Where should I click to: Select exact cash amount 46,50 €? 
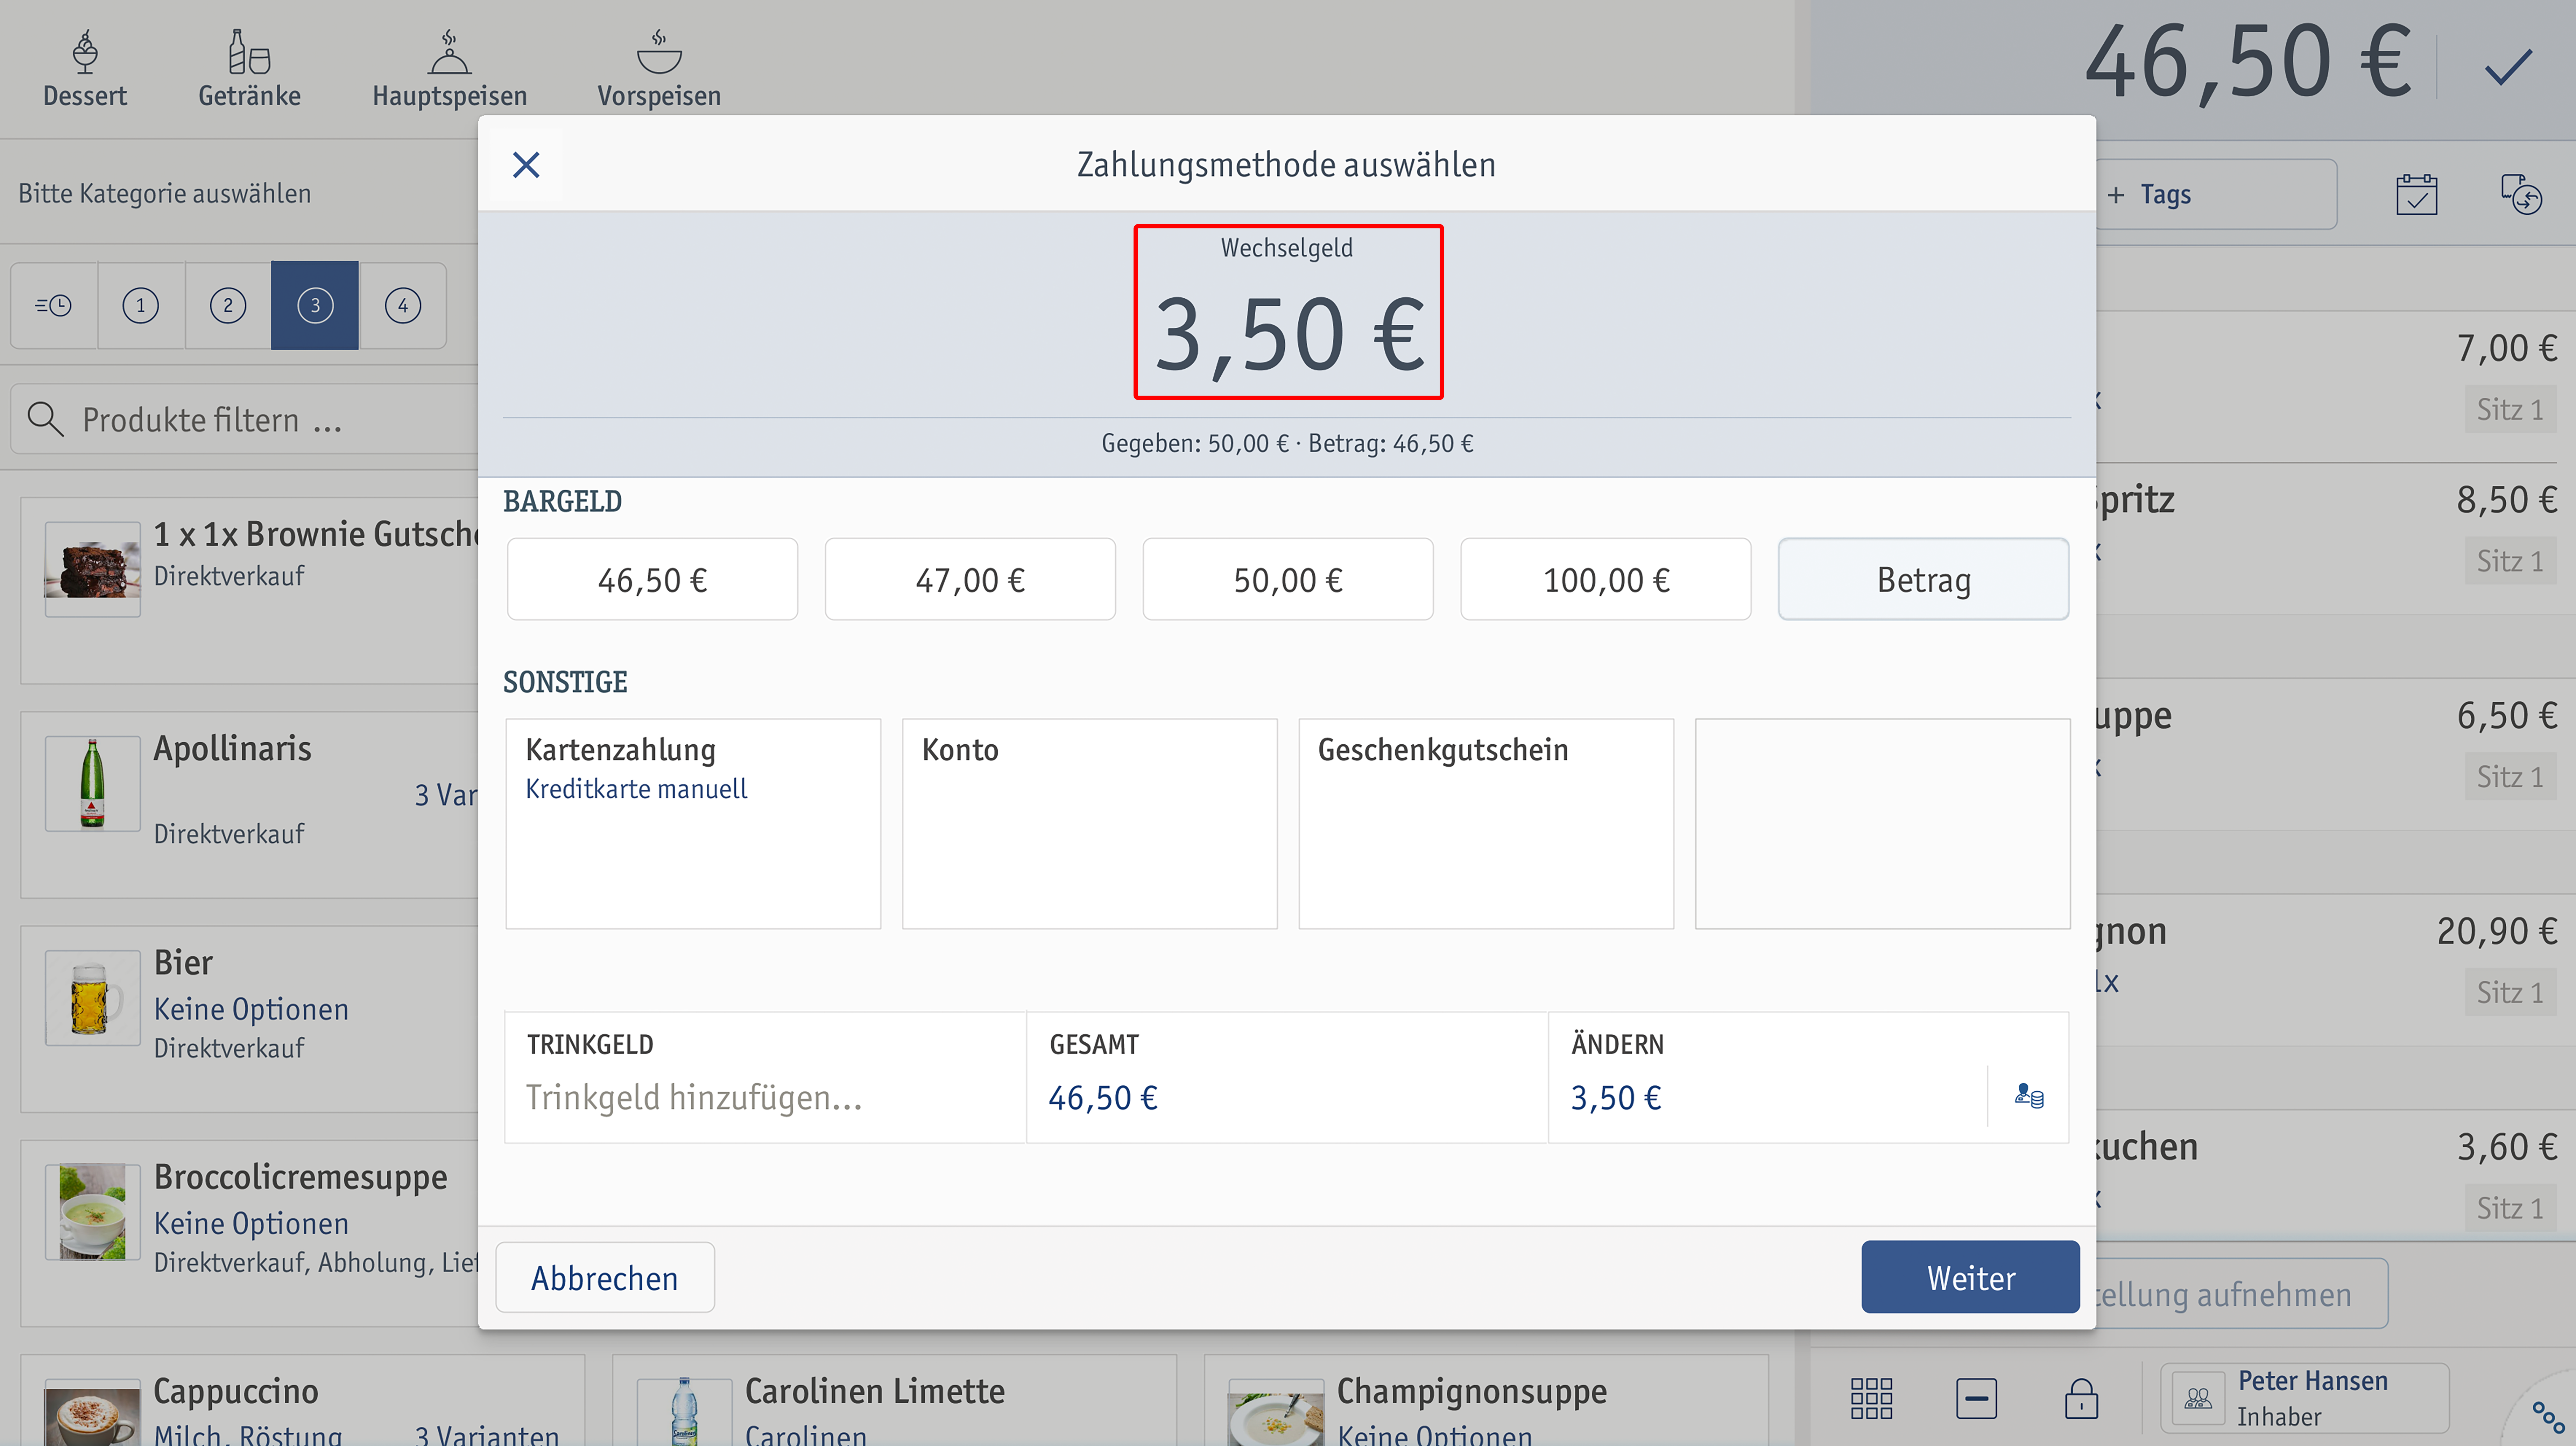(x=652, y=580)
